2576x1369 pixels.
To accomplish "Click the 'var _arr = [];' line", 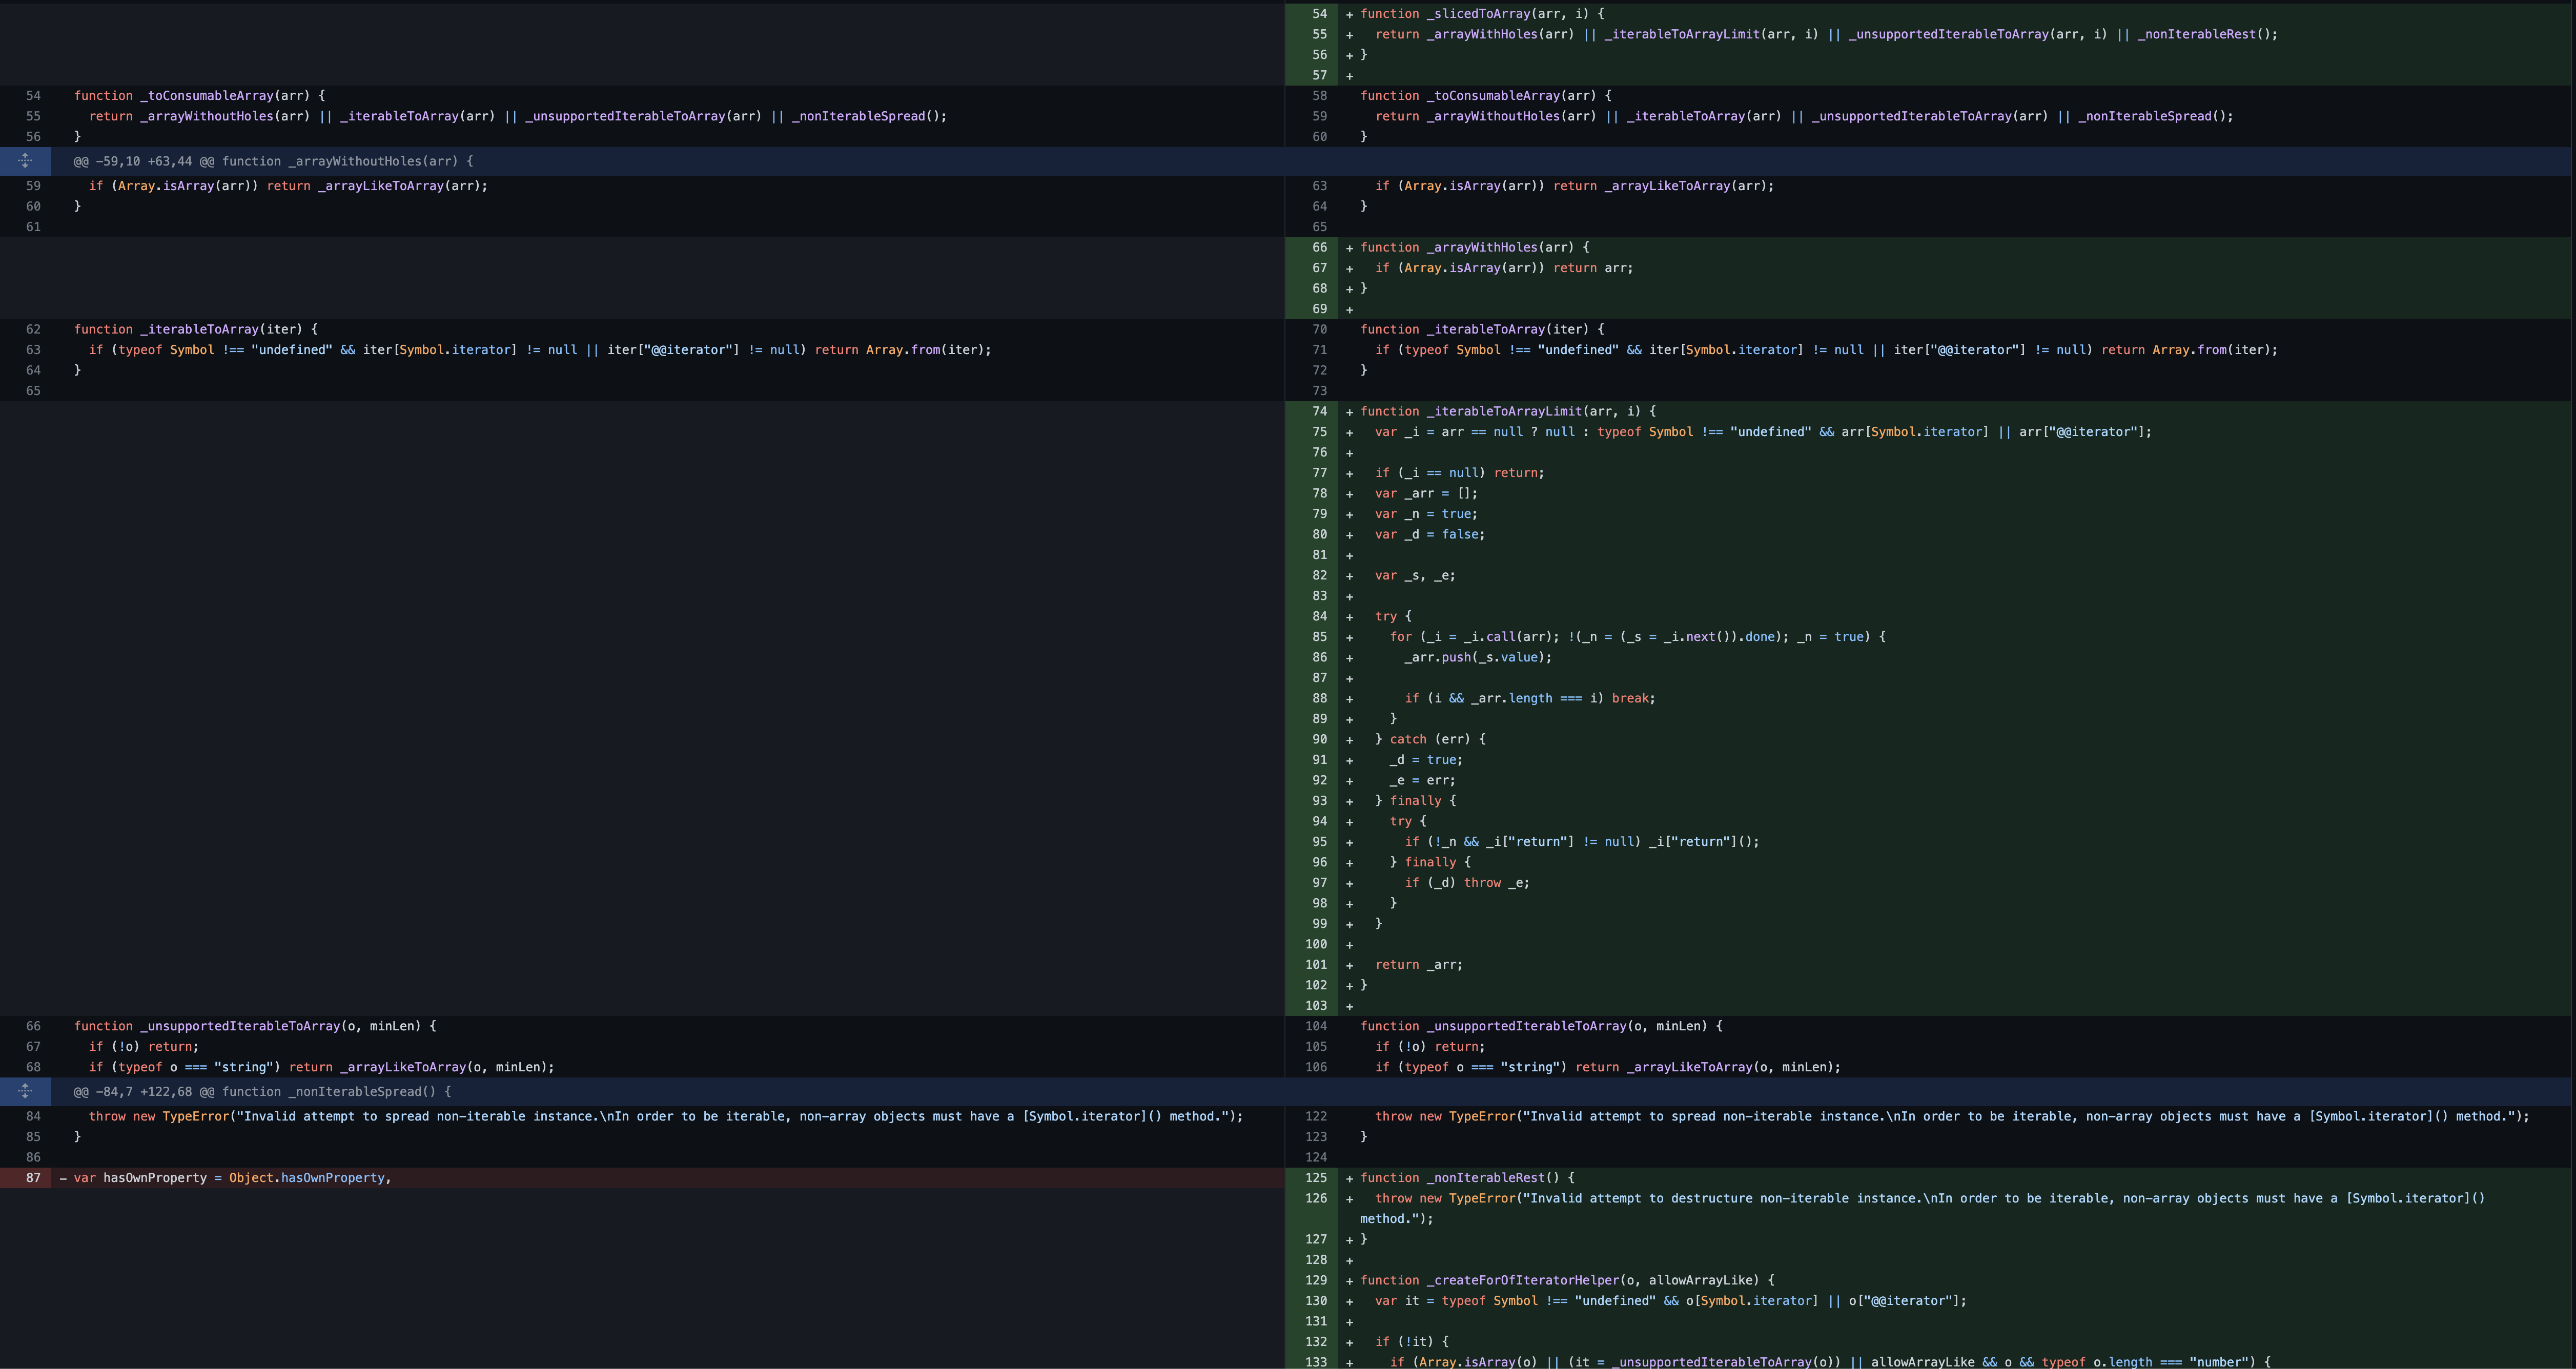I will 1426,493.
